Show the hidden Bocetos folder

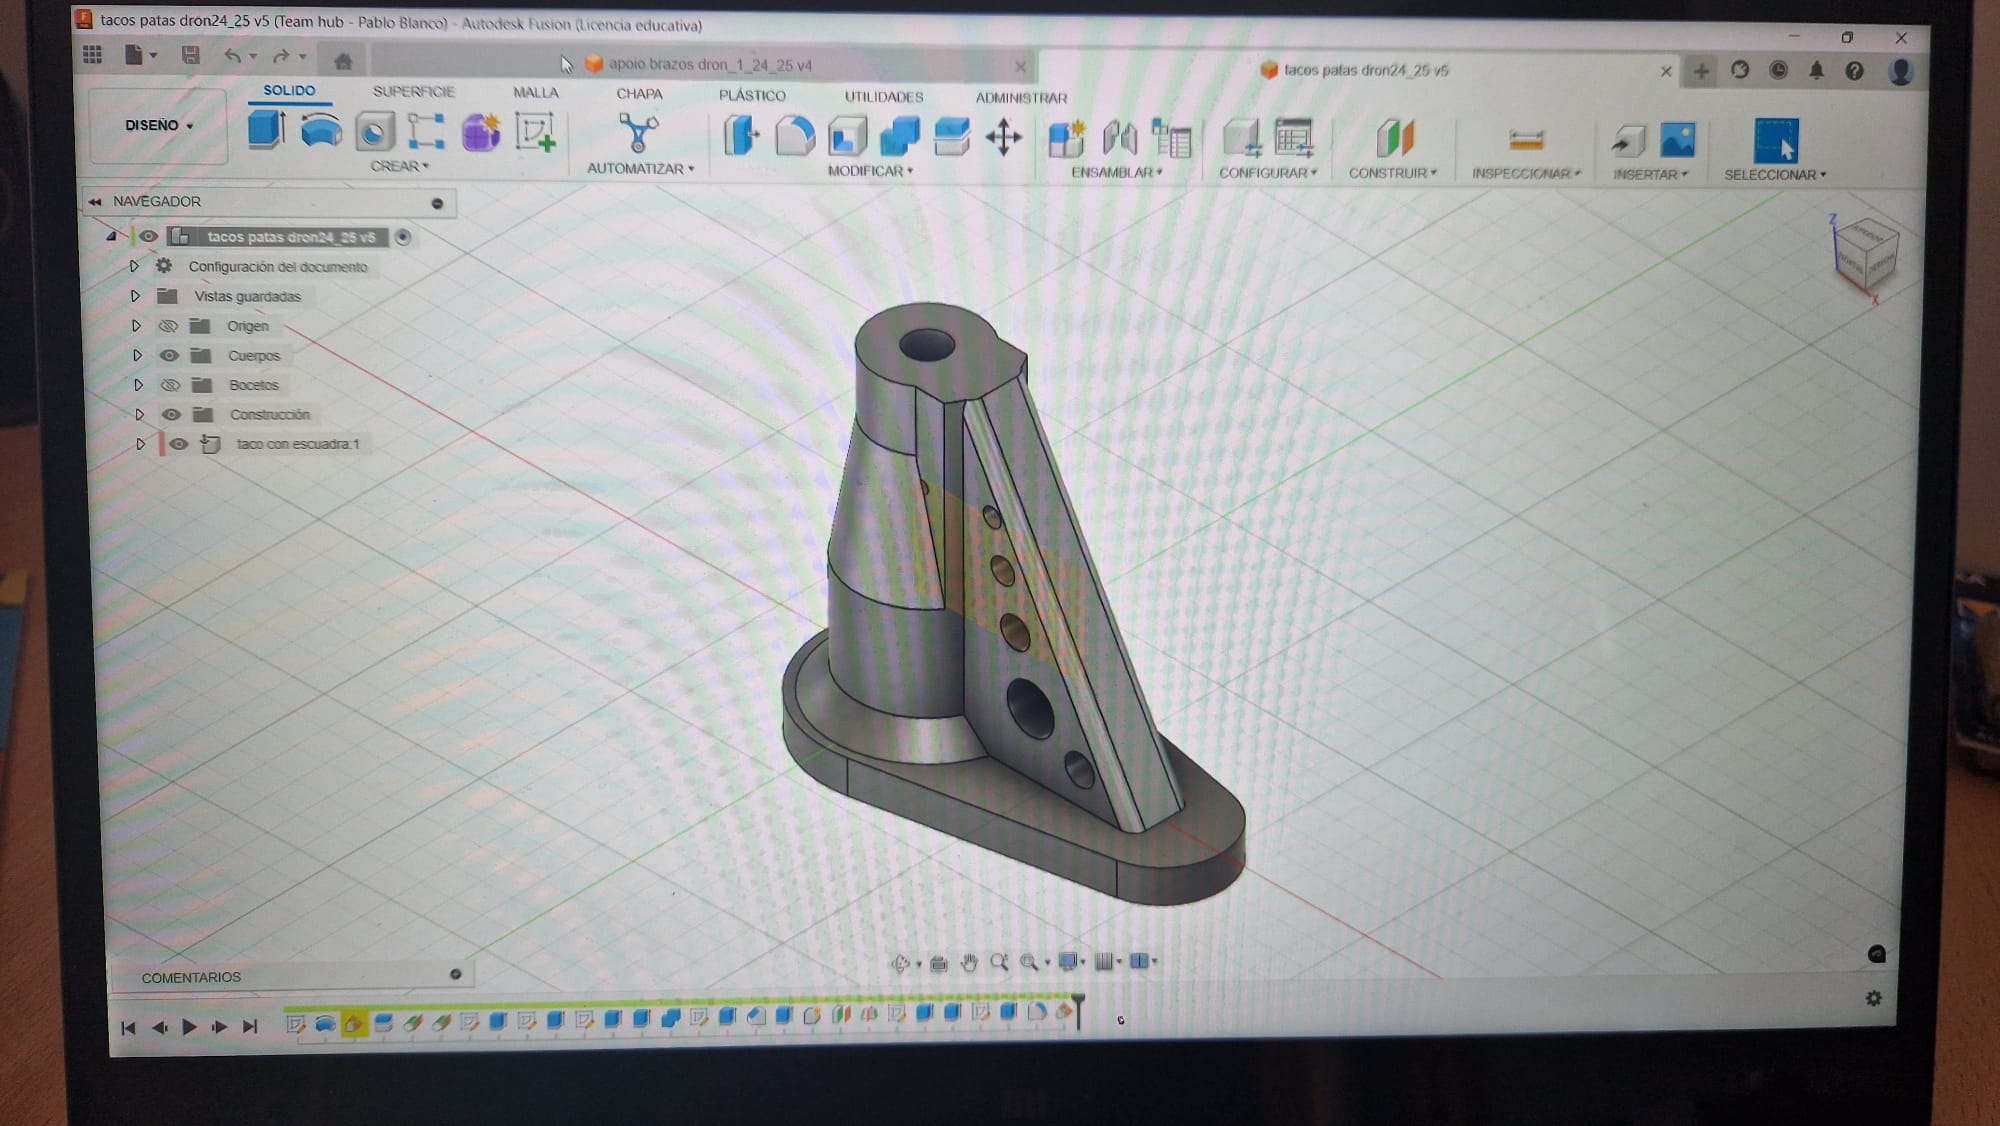click(170, 385)
